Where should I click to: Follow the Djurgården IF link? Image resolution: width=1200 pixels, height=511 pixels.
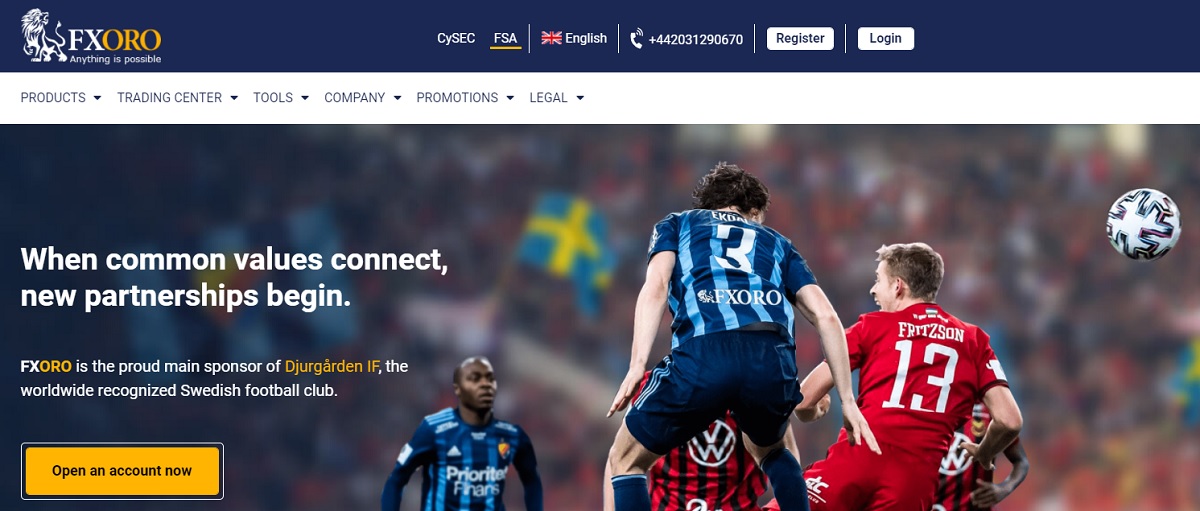point(333,366)
